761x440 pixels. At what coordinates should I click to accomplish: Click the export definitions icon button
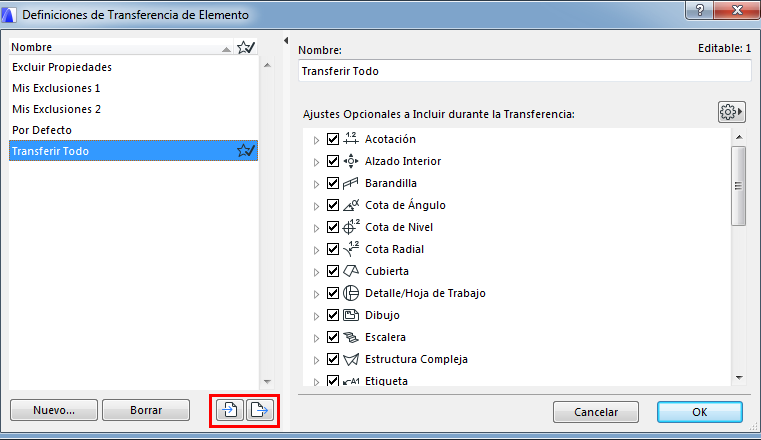pos(259,410)
